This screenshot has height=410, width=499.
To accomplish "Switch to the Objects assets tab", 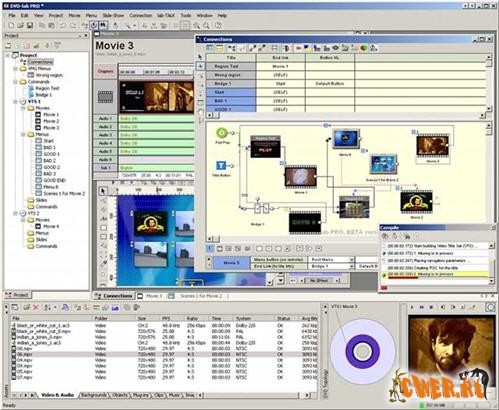I will pos(120,395).
